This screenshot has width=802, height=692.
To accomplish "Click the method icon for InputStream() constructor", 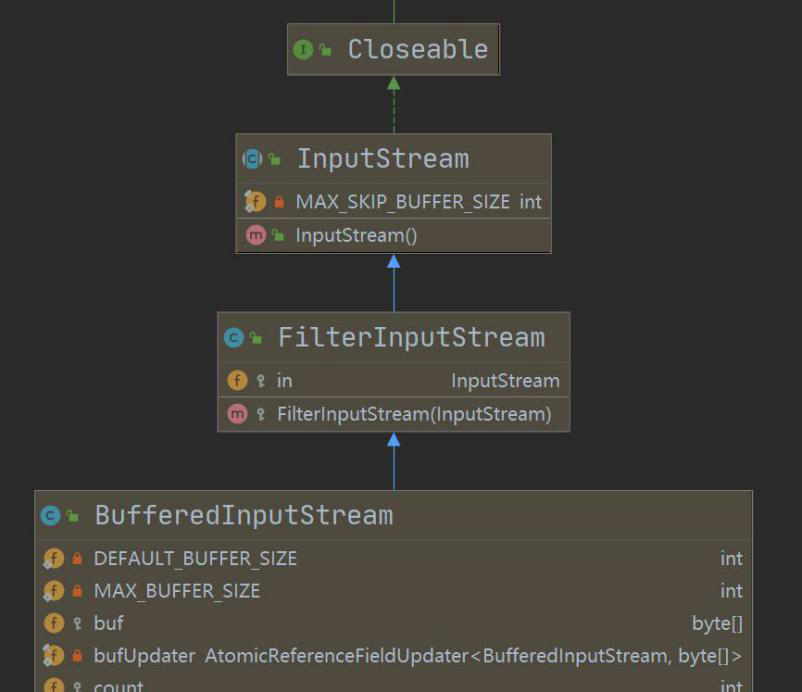I will 256,235.
